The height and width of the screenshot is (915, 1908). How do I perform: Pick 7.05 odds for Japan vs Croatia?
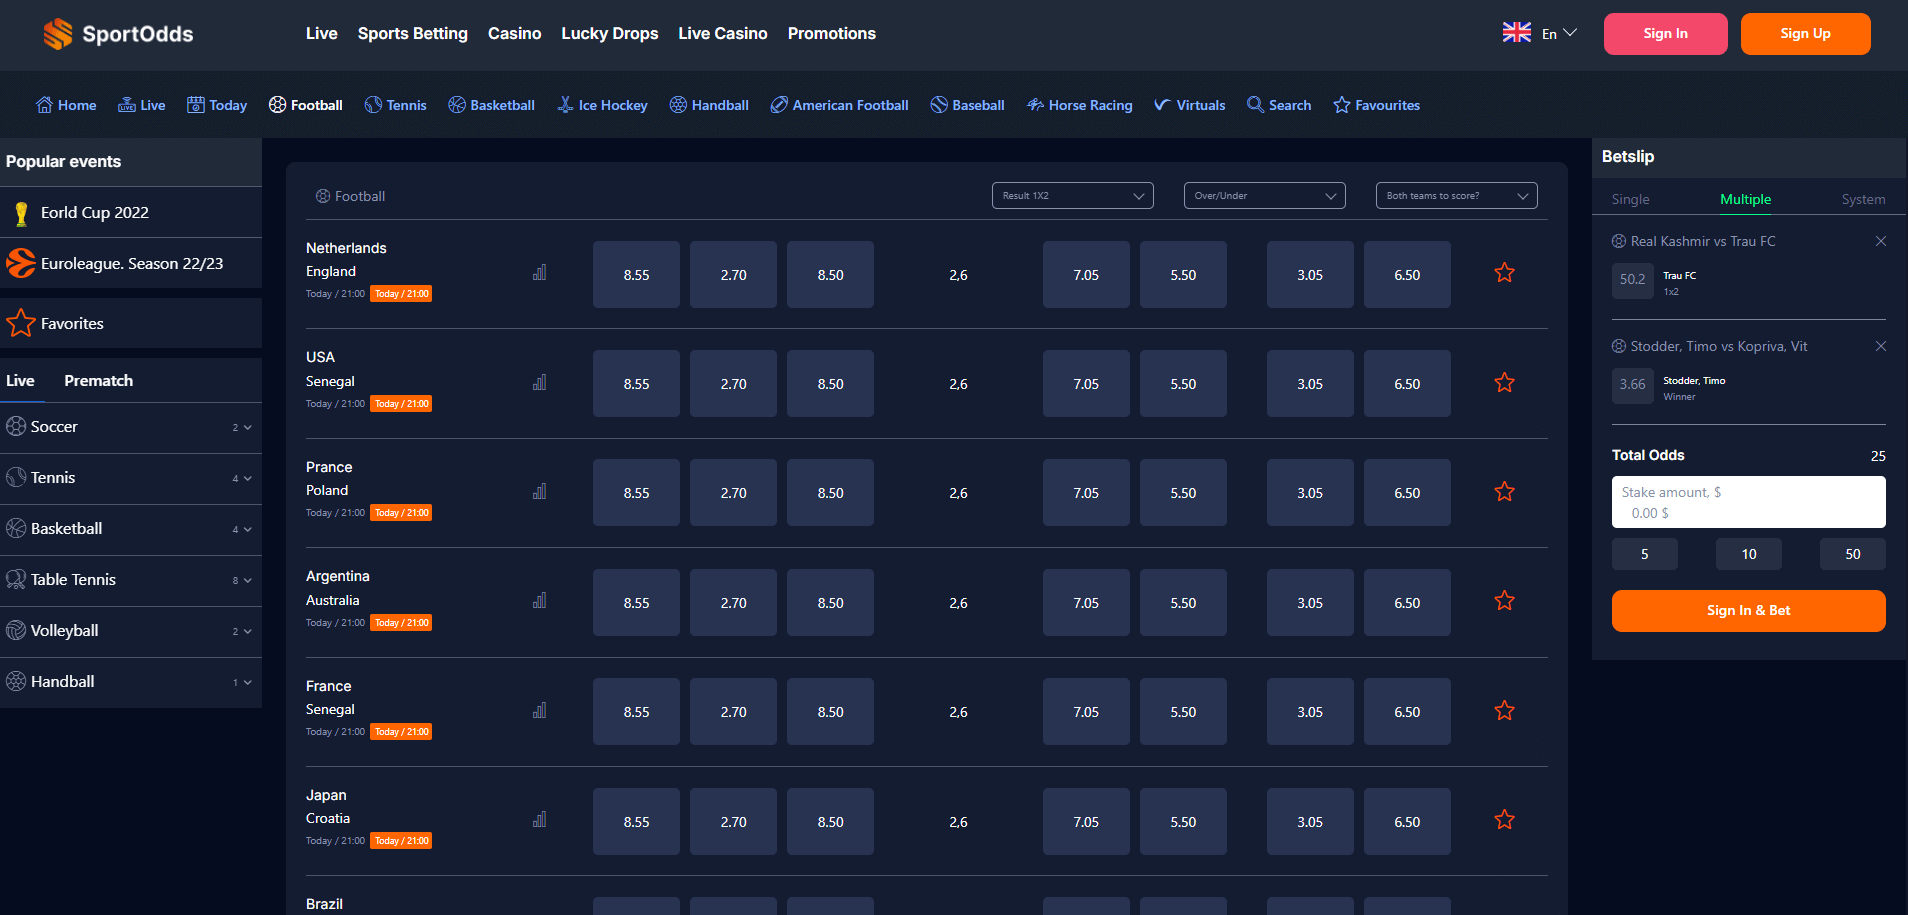[x=1086, y=821]
